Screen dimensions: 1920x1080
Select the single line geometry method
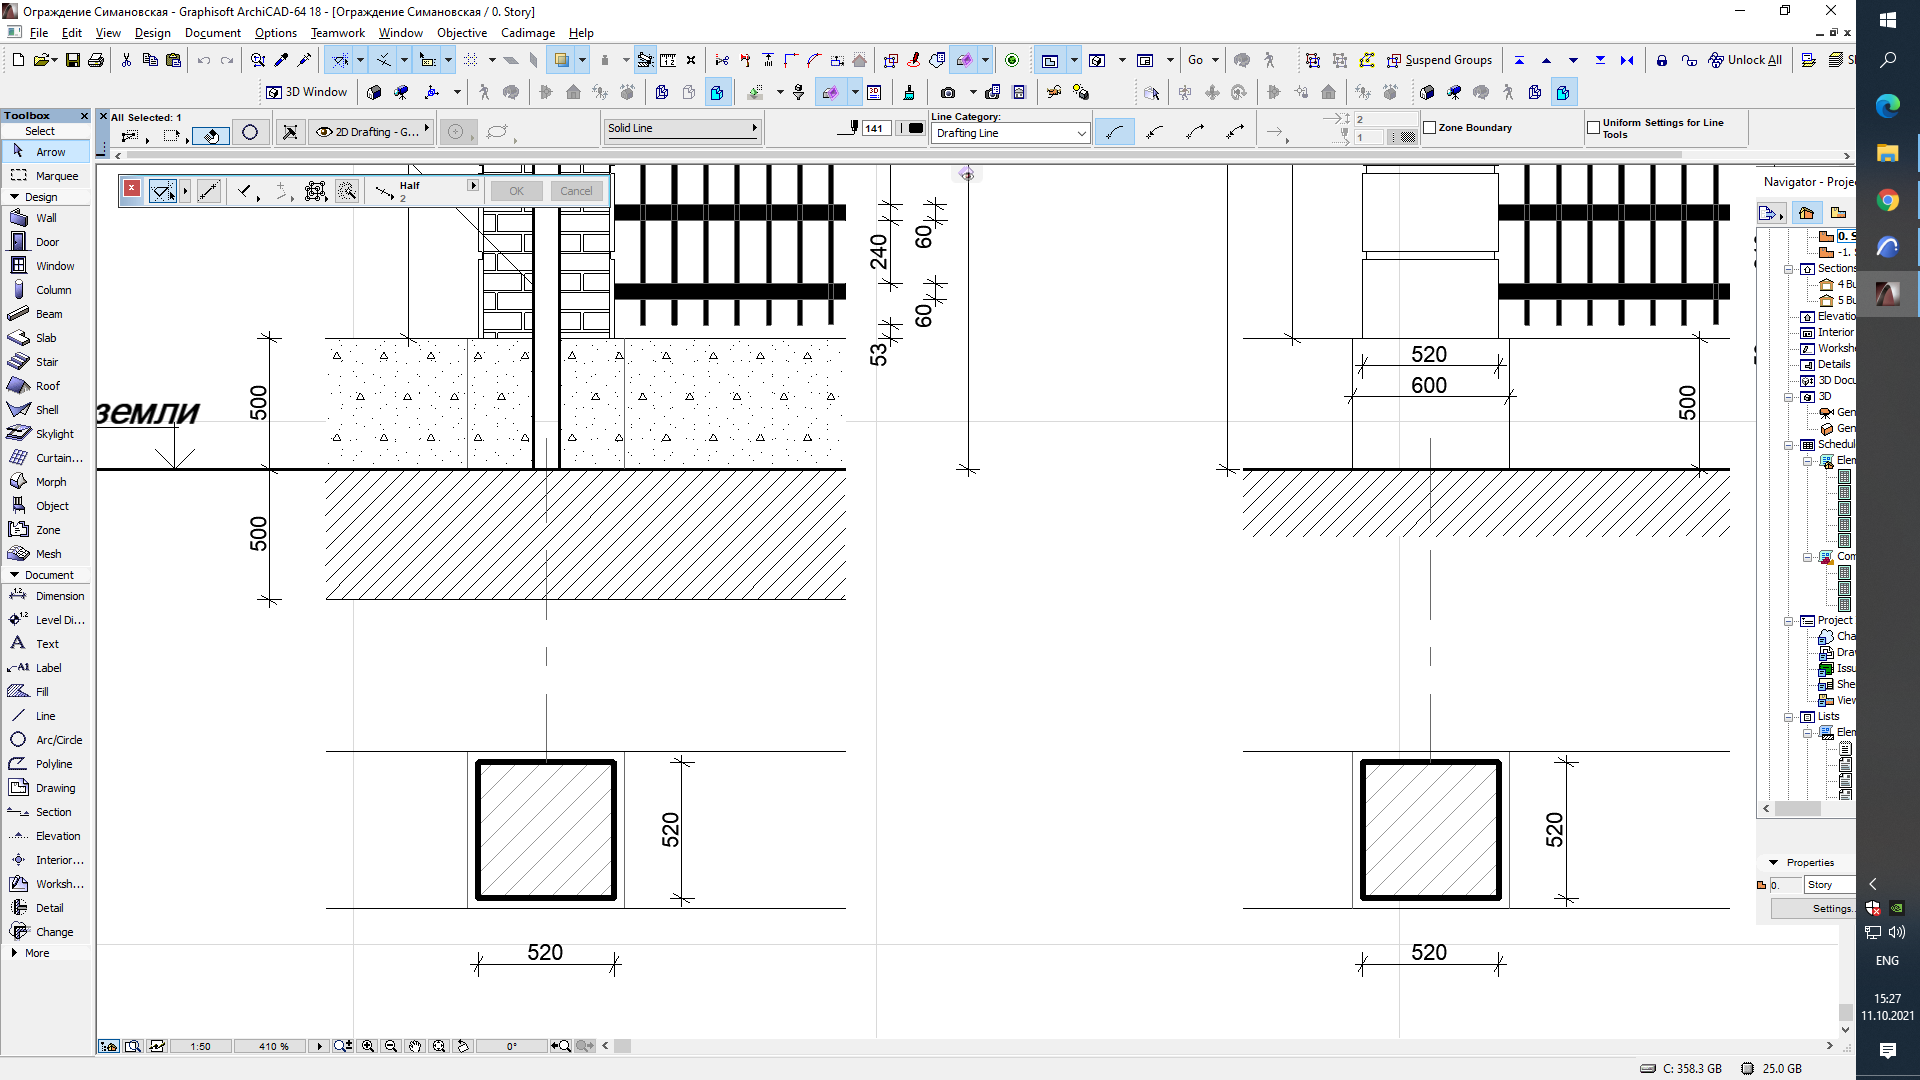(x=1115, y=132)
